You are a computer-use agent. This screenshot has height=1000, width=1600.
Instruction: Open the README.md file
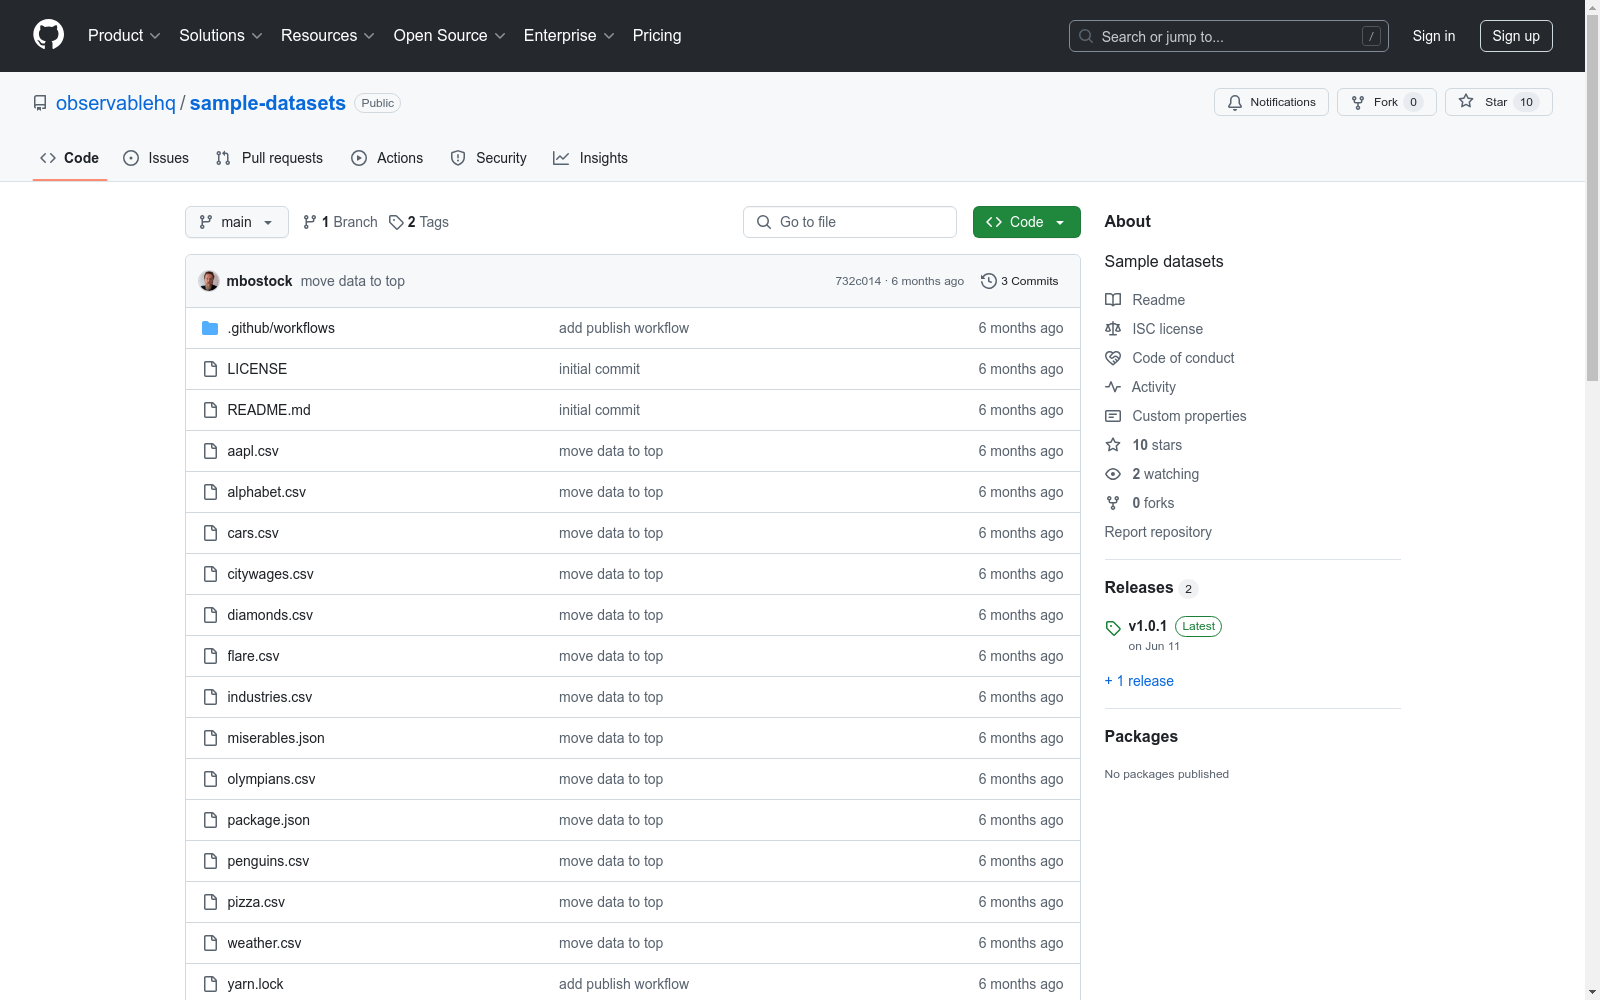click(x=269, y=410)
